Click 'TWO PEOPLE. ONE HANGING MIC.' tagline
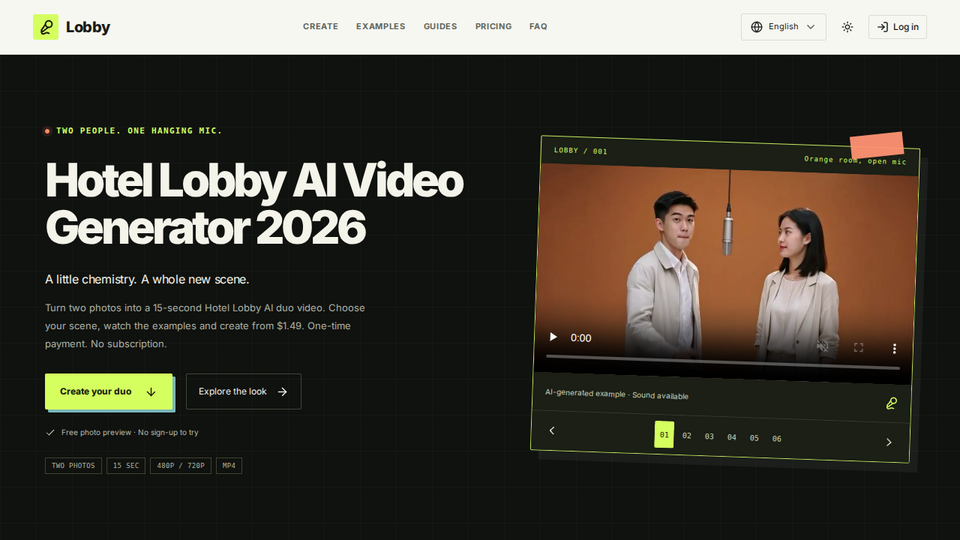The image size is (960, 540). tap(139, 130)
